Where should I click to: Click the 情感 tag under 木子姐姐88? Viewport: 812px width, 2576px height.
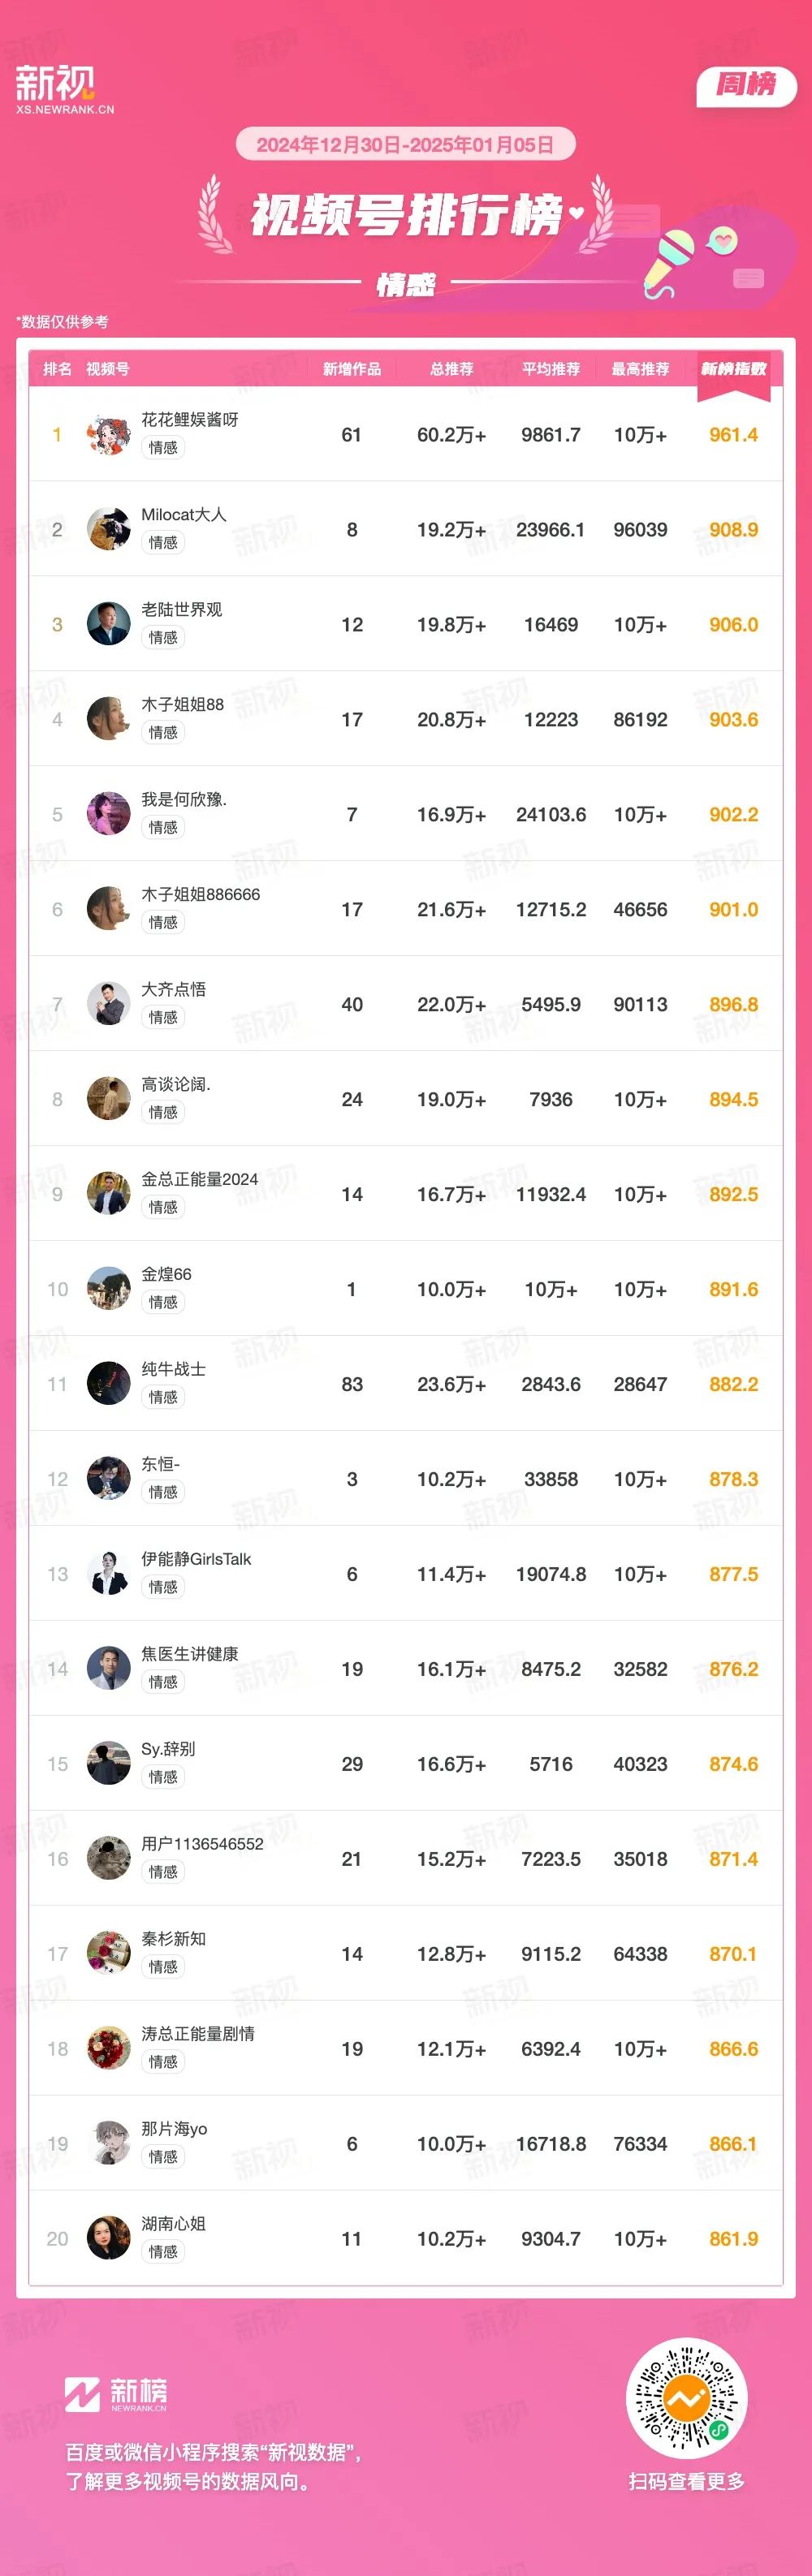click(163, 732)
